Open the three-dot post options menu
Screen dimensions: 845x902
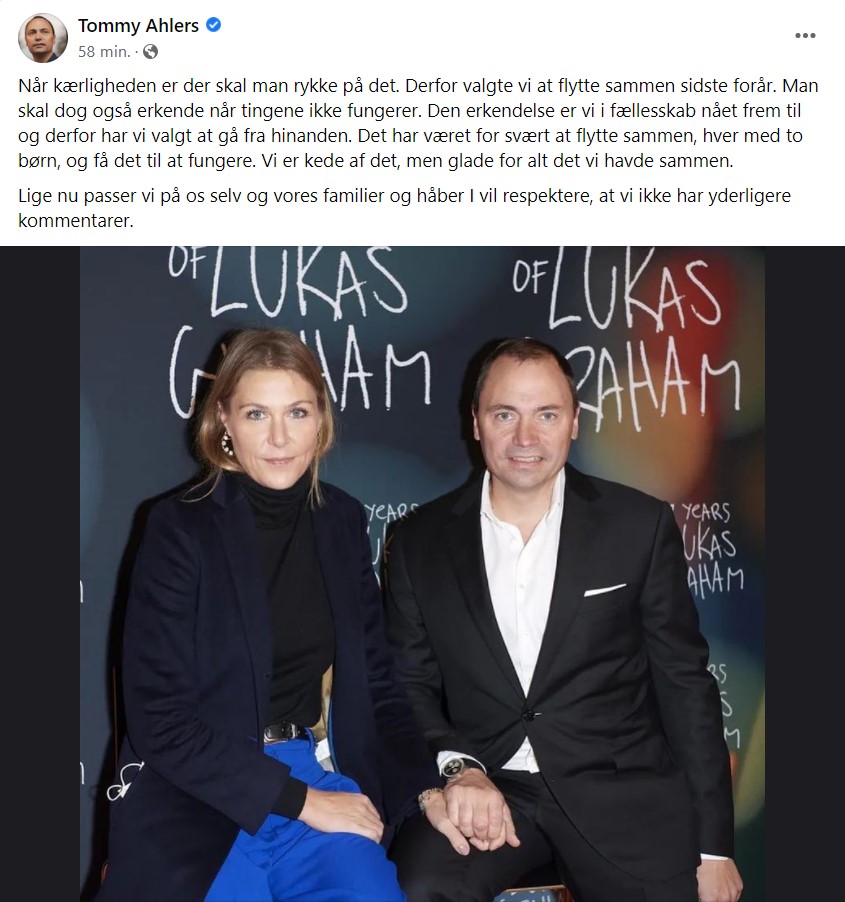click(x=805, y=36)
